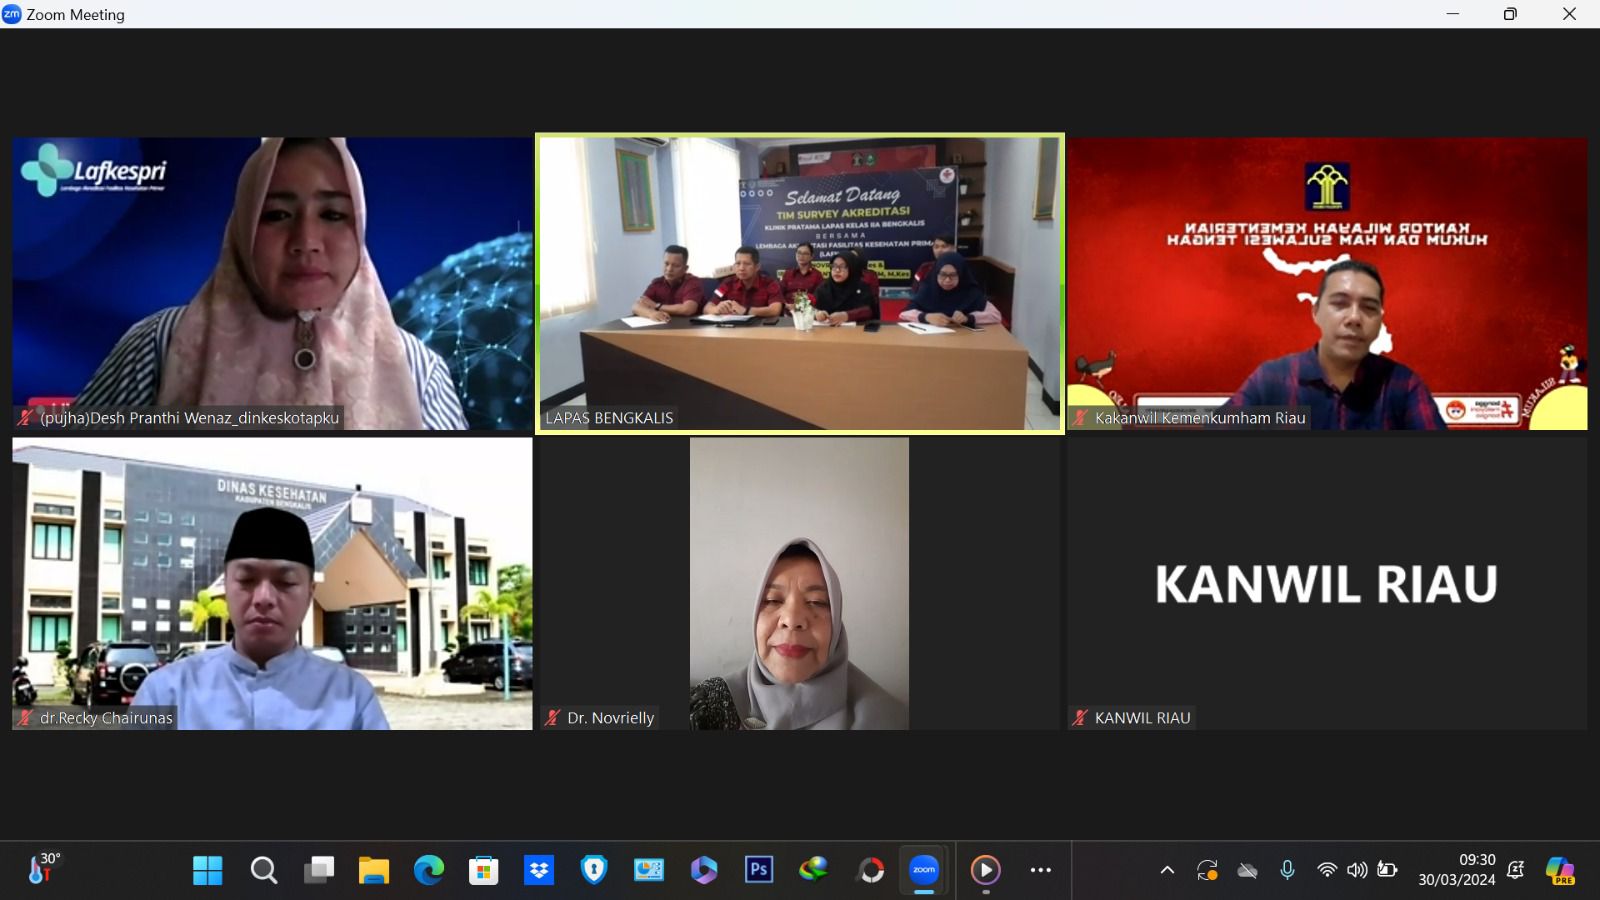Click label '(pujha)Desh Pranthi Wenaz_dinkeskotapku'

(189, 418)
